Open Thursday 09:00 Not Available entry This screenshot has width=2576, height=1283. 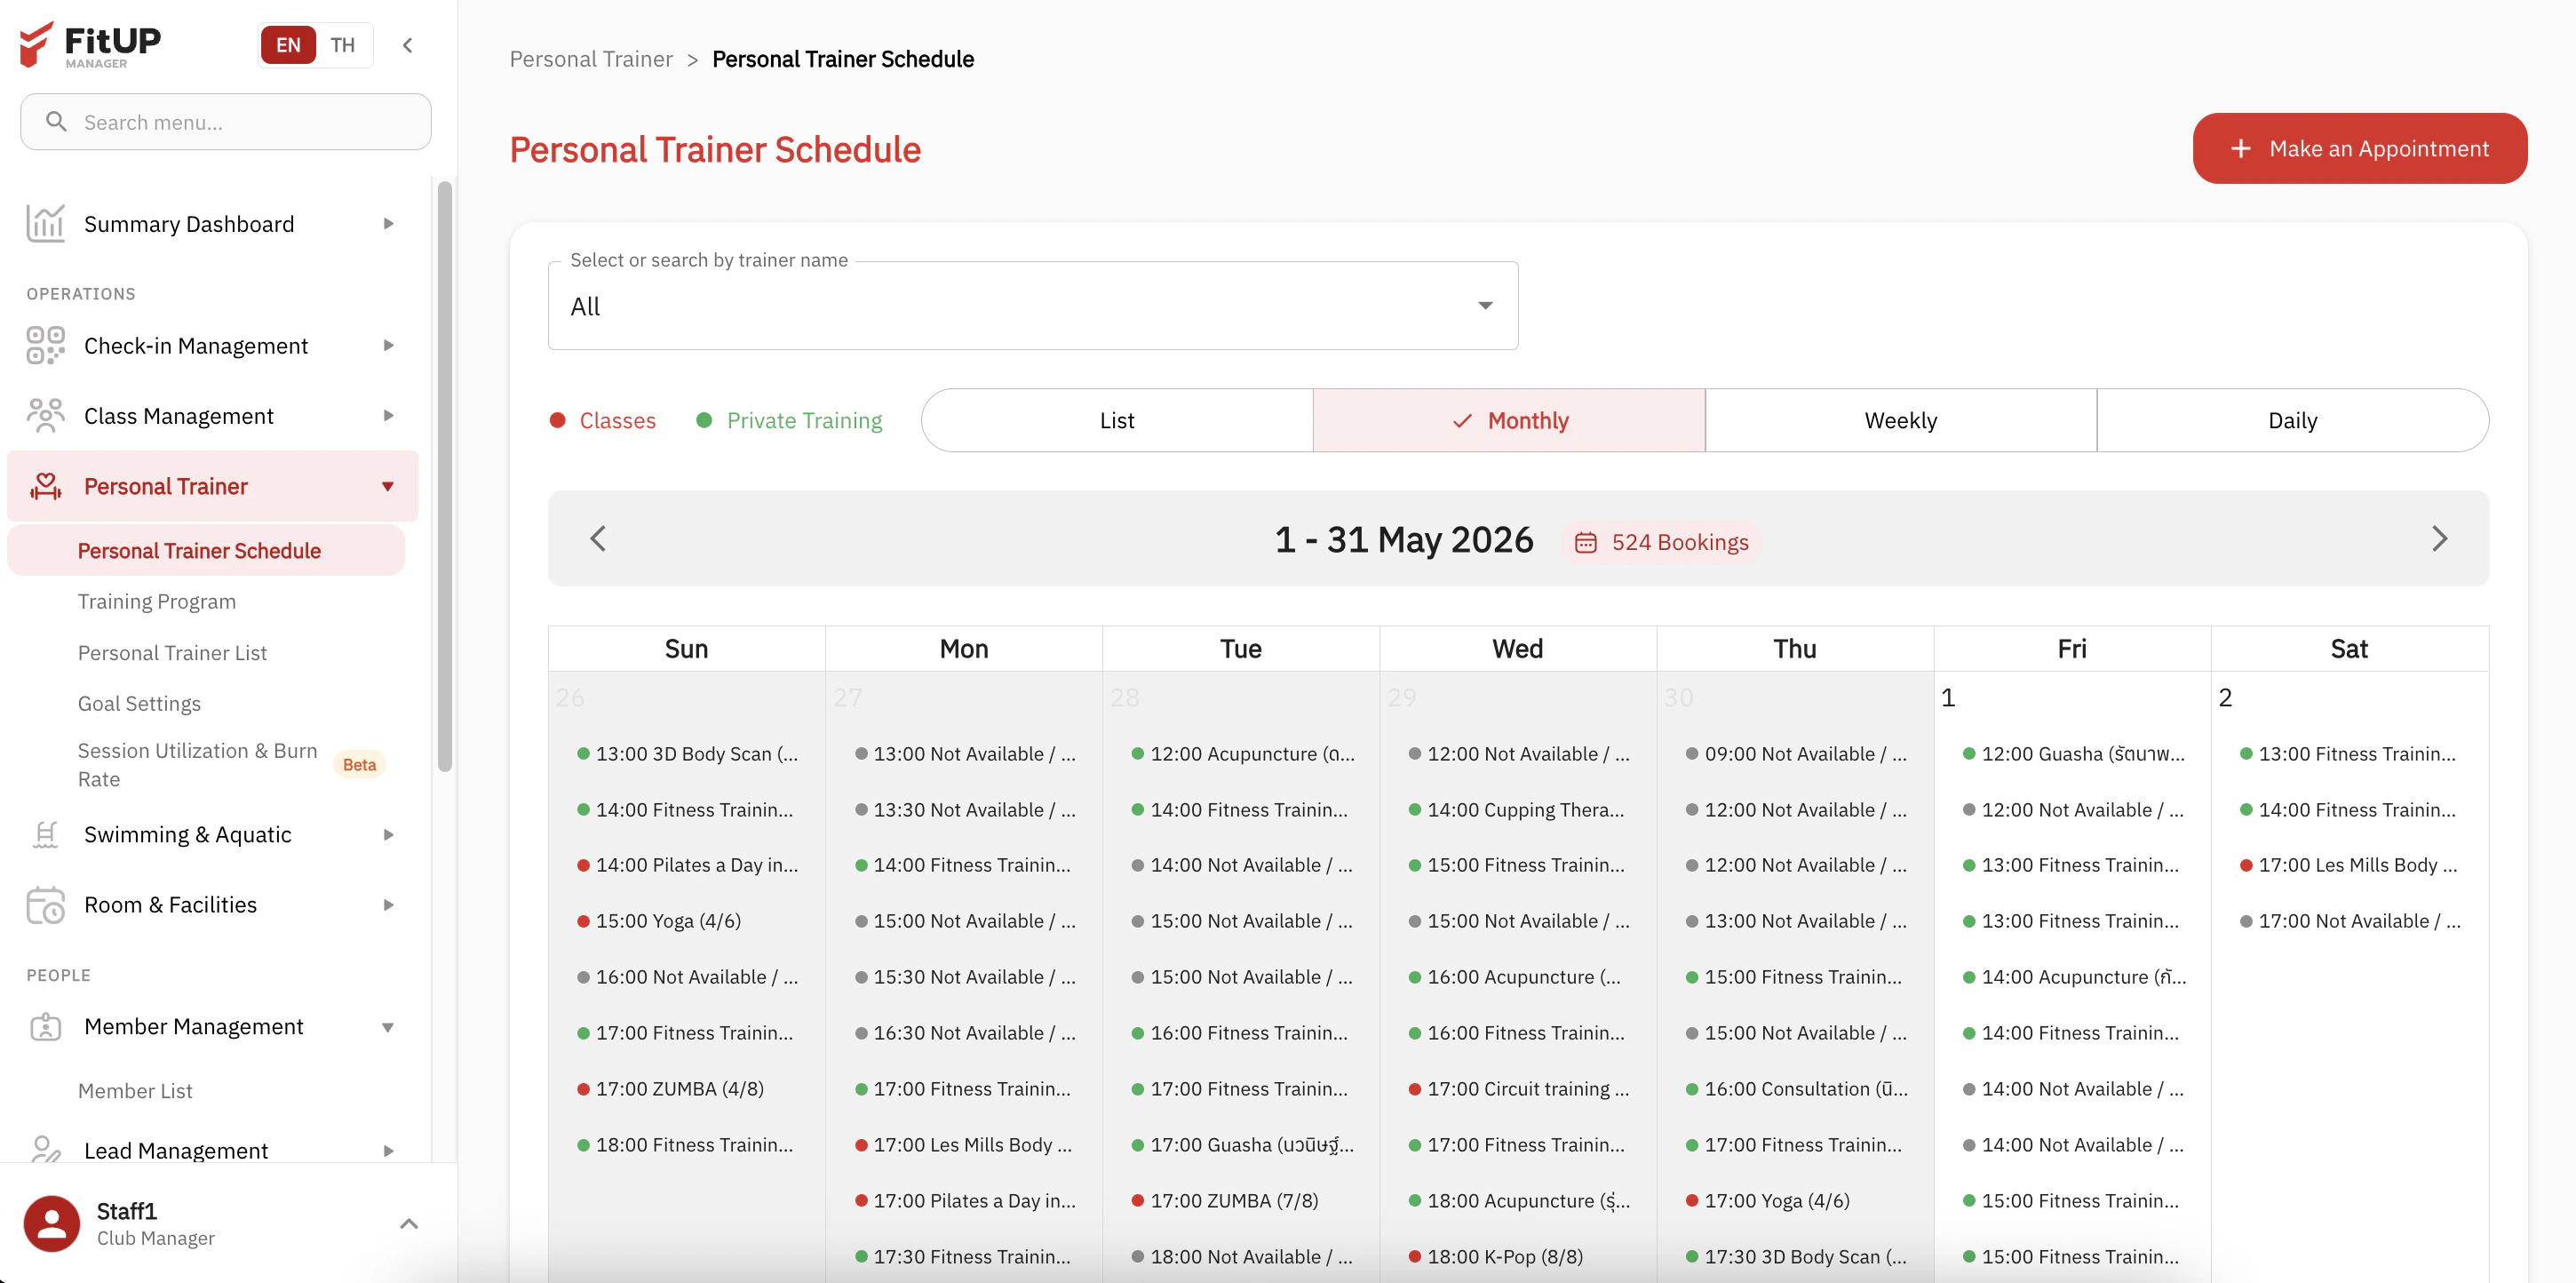coord(1796,753)
